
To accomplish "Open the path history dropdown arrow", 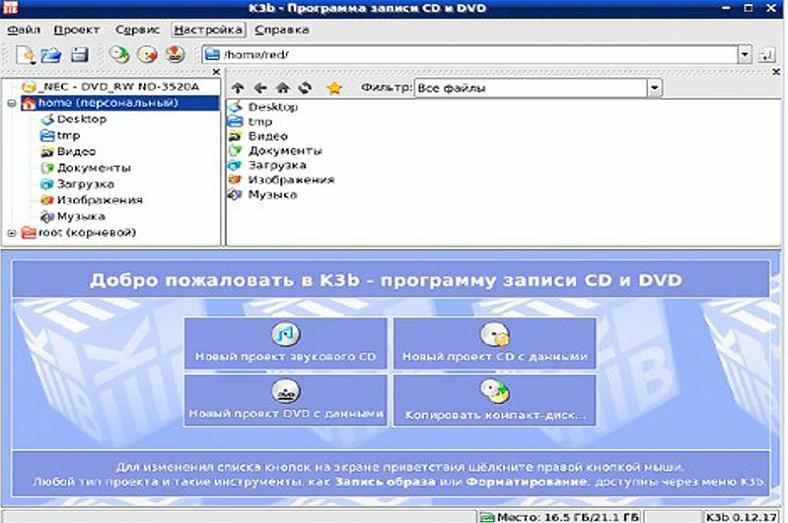I will click(745, 55).
